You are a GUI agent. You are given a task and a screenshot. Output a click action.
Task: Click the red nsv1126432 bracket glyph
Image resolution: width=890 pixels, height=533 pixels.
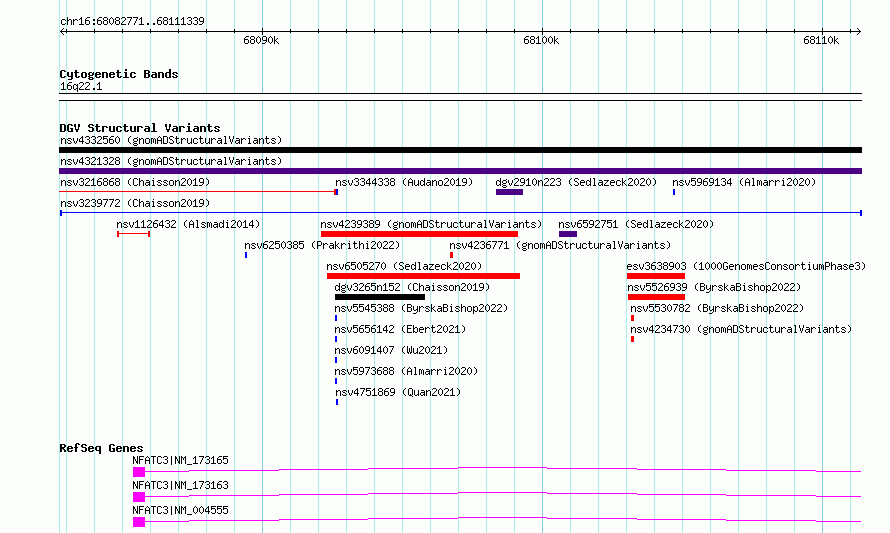(133, 234)
